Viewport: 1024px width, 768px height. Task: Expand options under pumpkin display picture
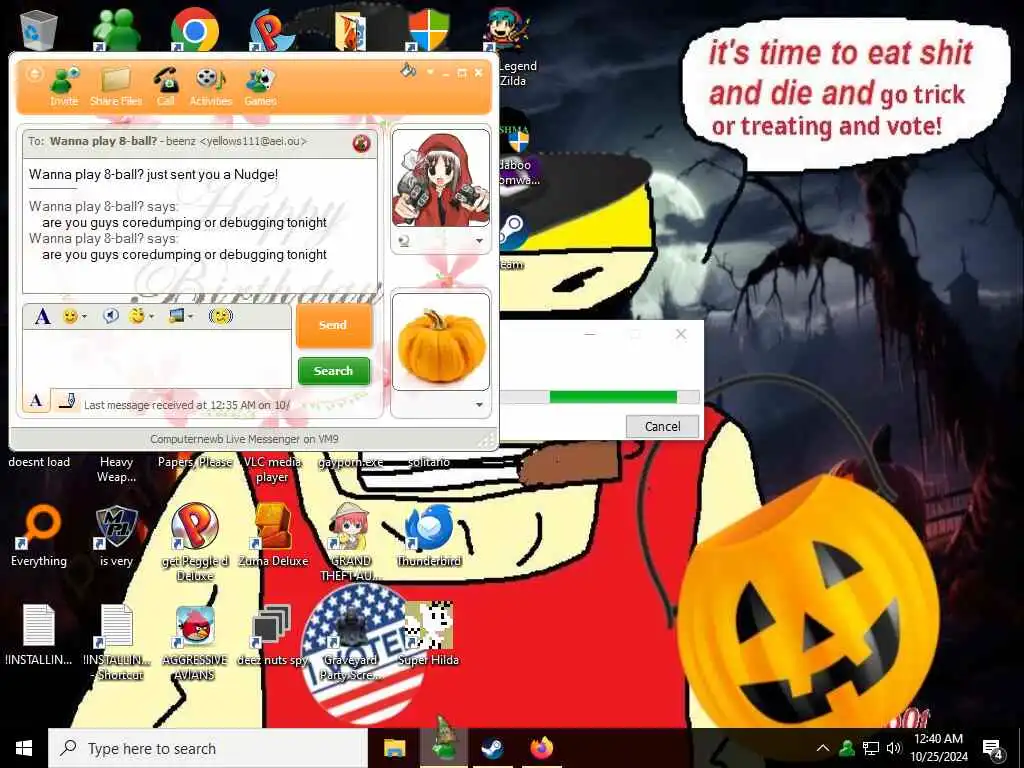click(479, 405)
